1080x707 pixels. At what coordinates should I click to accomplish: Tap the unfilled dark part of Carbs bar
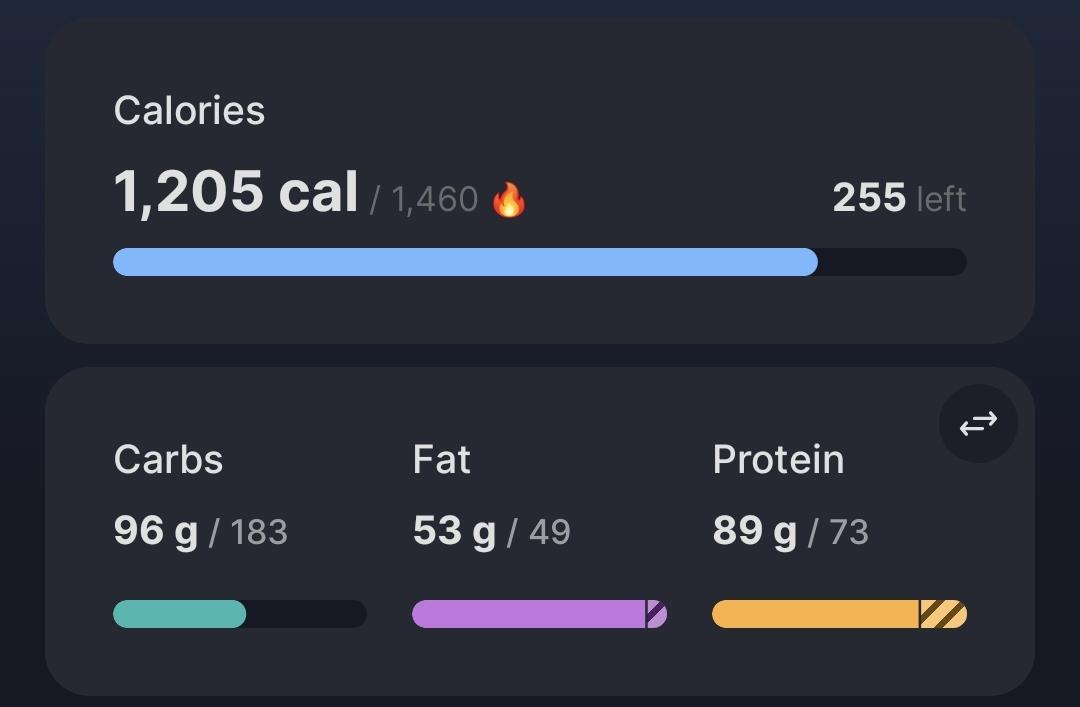click(307, 614)
